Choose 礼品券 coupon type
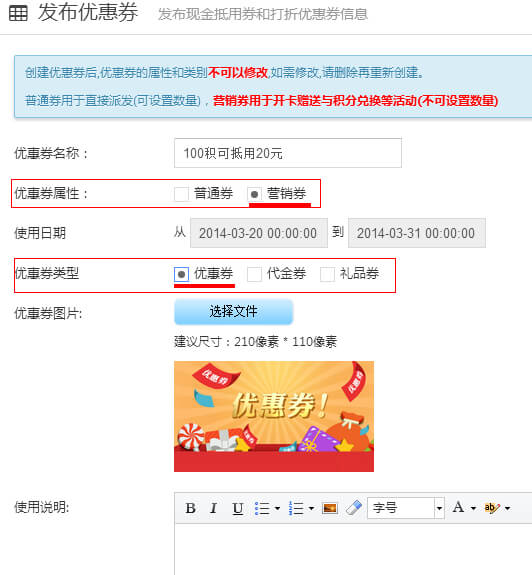The height and width of the screenshot is (575, 532). pos(327,274)
